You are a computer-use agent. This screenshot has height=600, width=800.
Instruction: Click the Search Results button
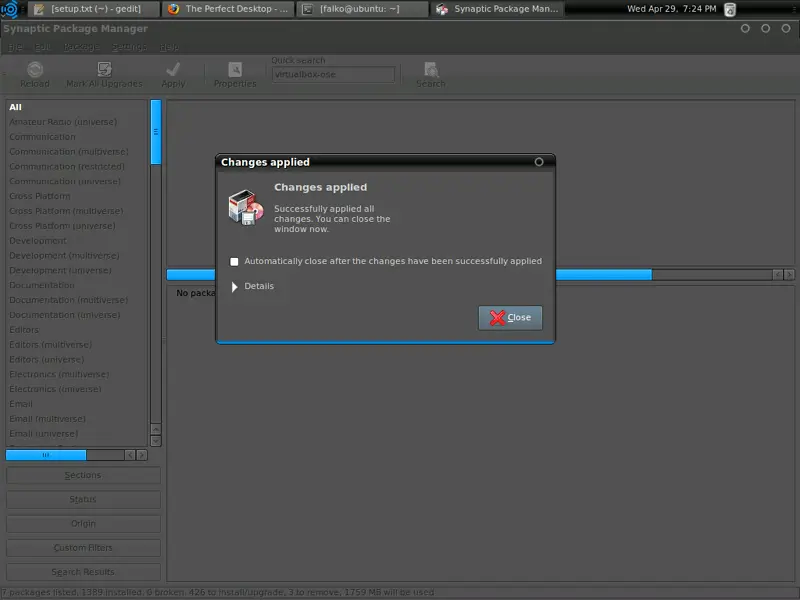tap(83, 572)
